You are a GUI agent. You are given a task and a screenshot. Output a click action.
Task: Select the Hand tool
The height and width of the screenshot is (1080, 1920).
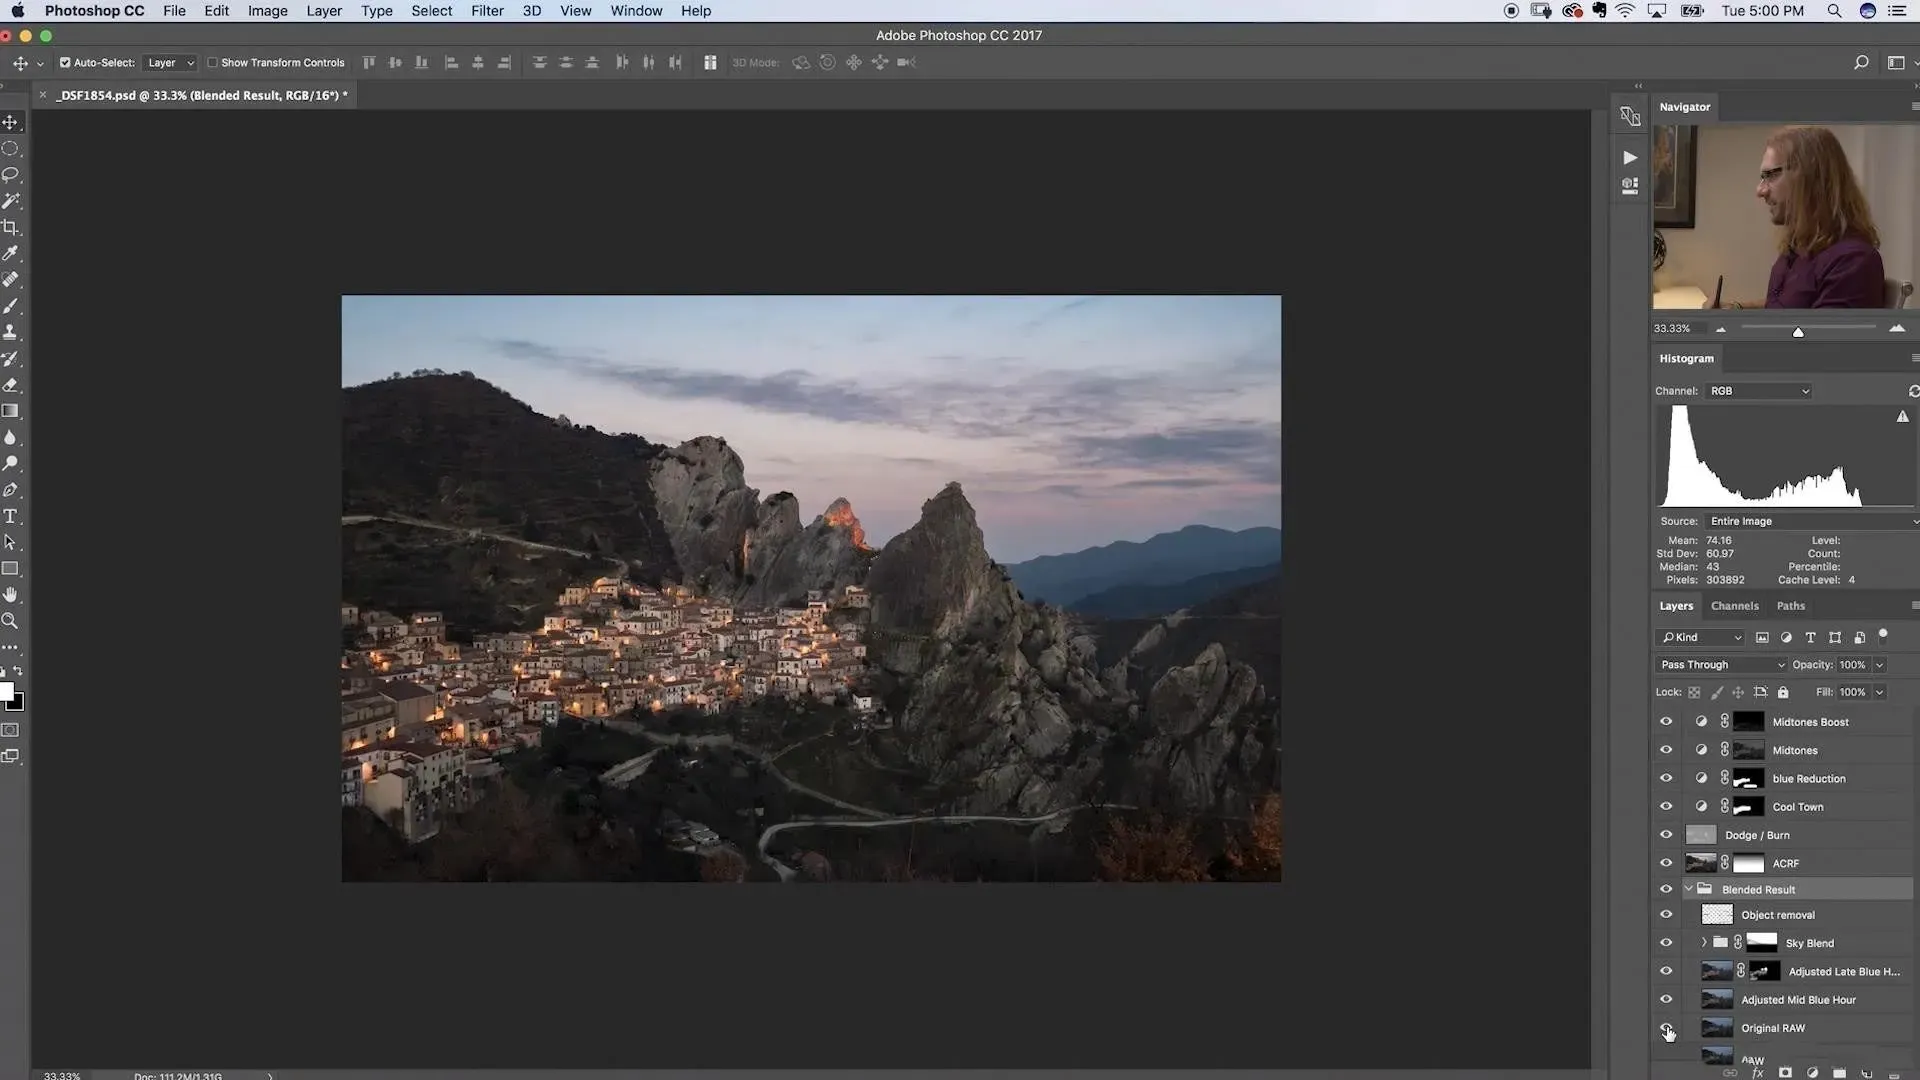tap(11, 595)
